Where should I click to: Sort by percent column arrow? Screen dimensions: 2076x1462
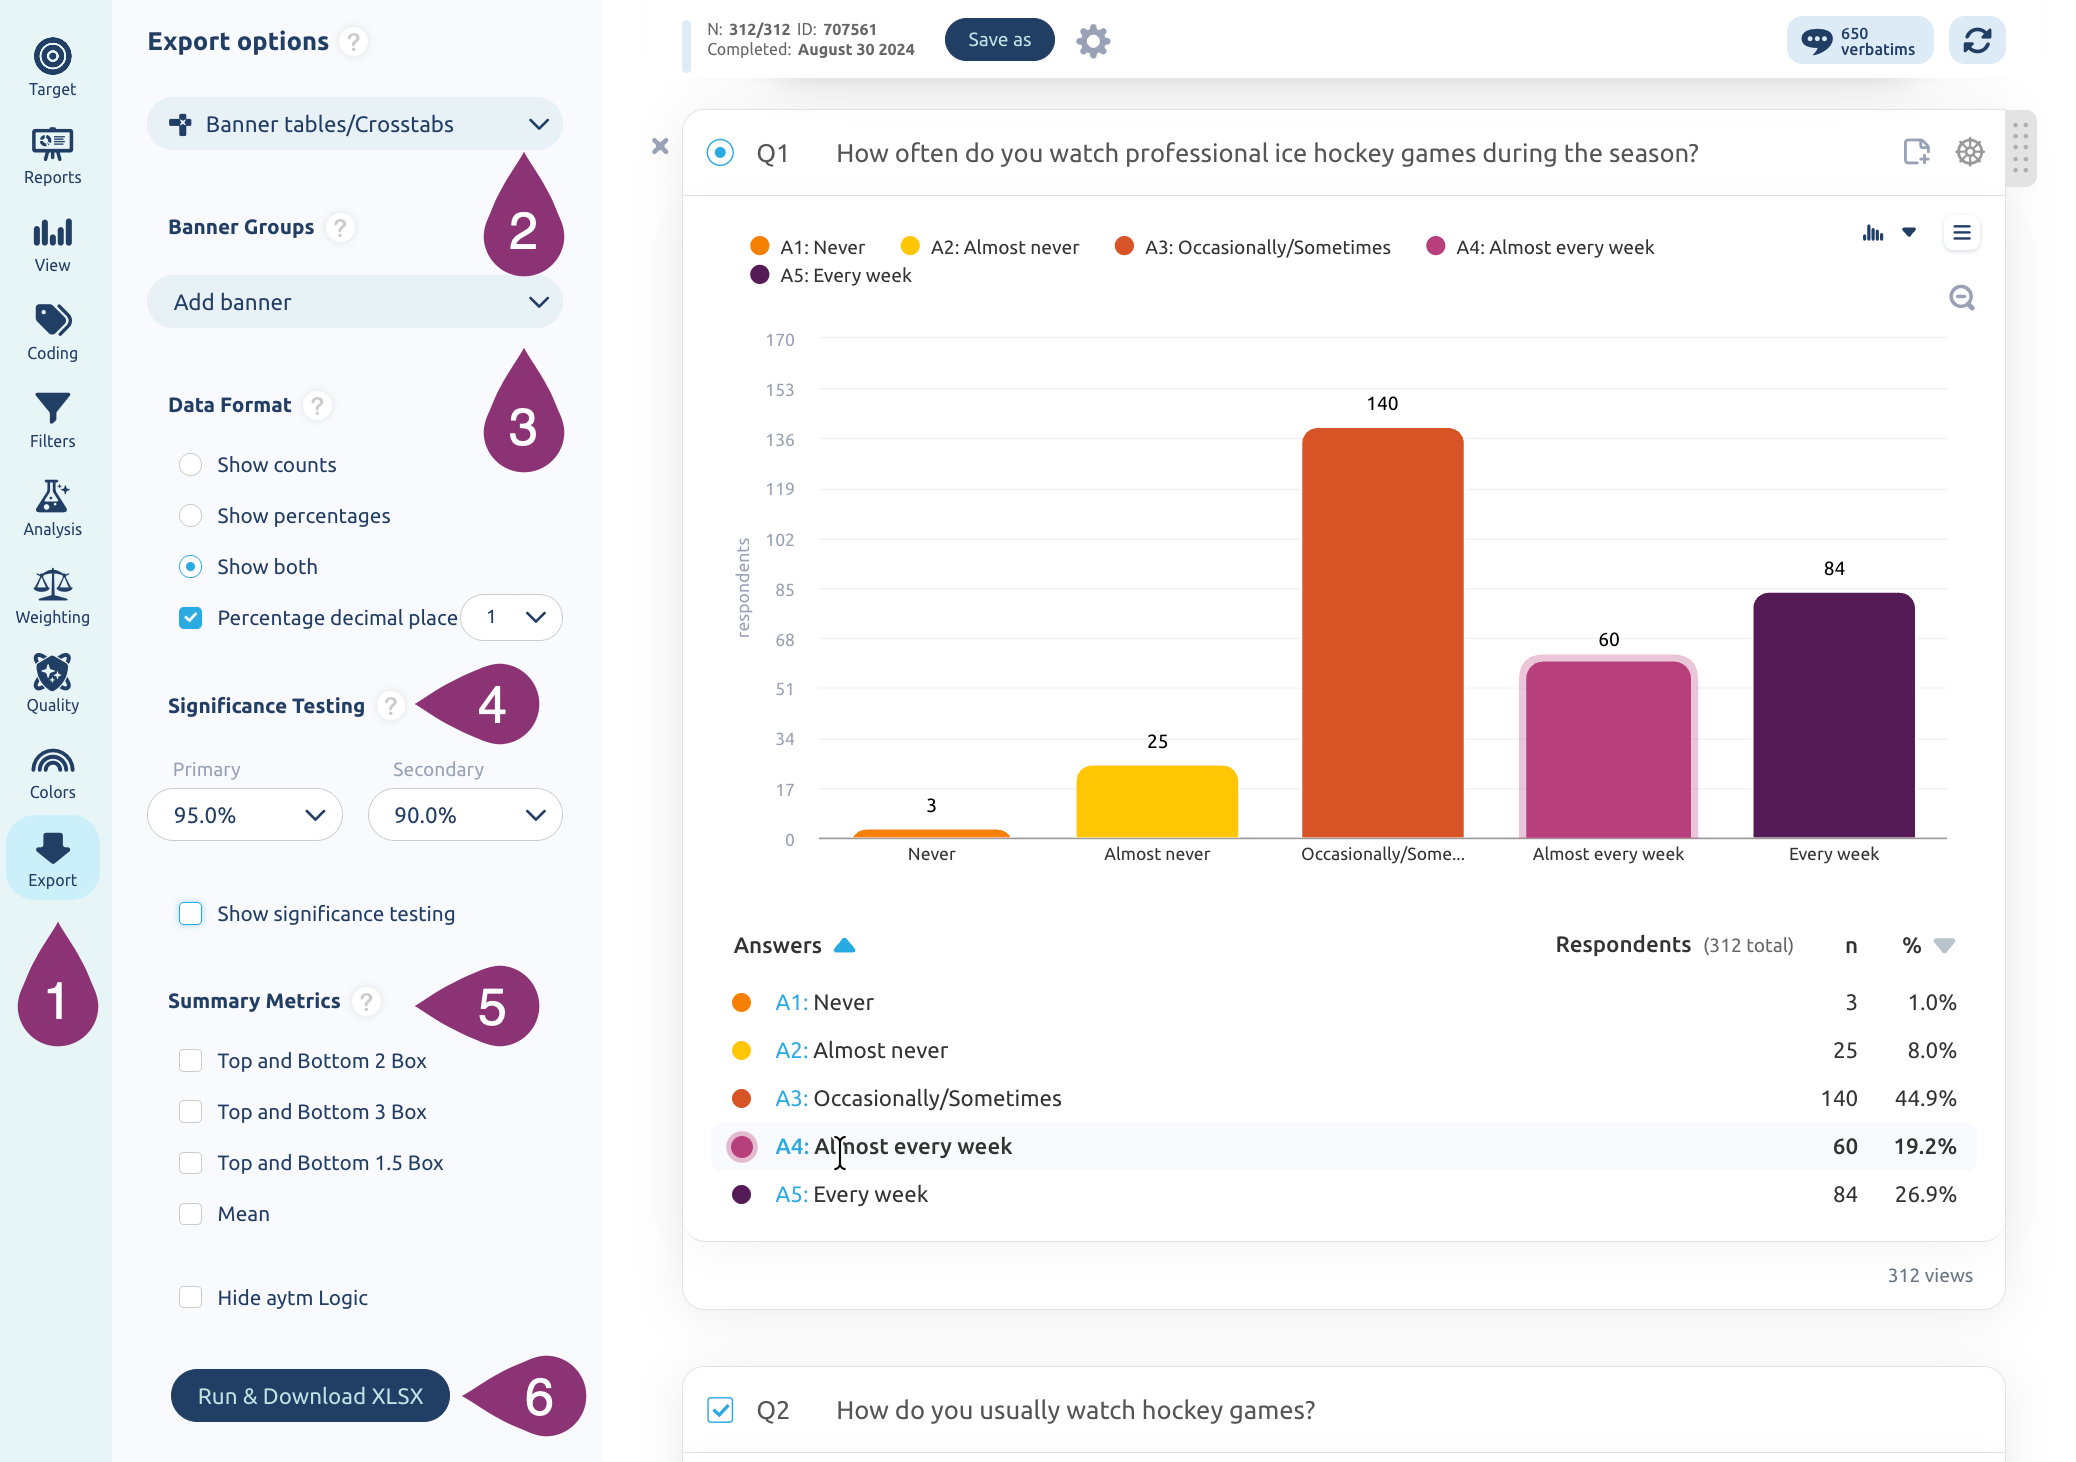(x=1944, y=945)
